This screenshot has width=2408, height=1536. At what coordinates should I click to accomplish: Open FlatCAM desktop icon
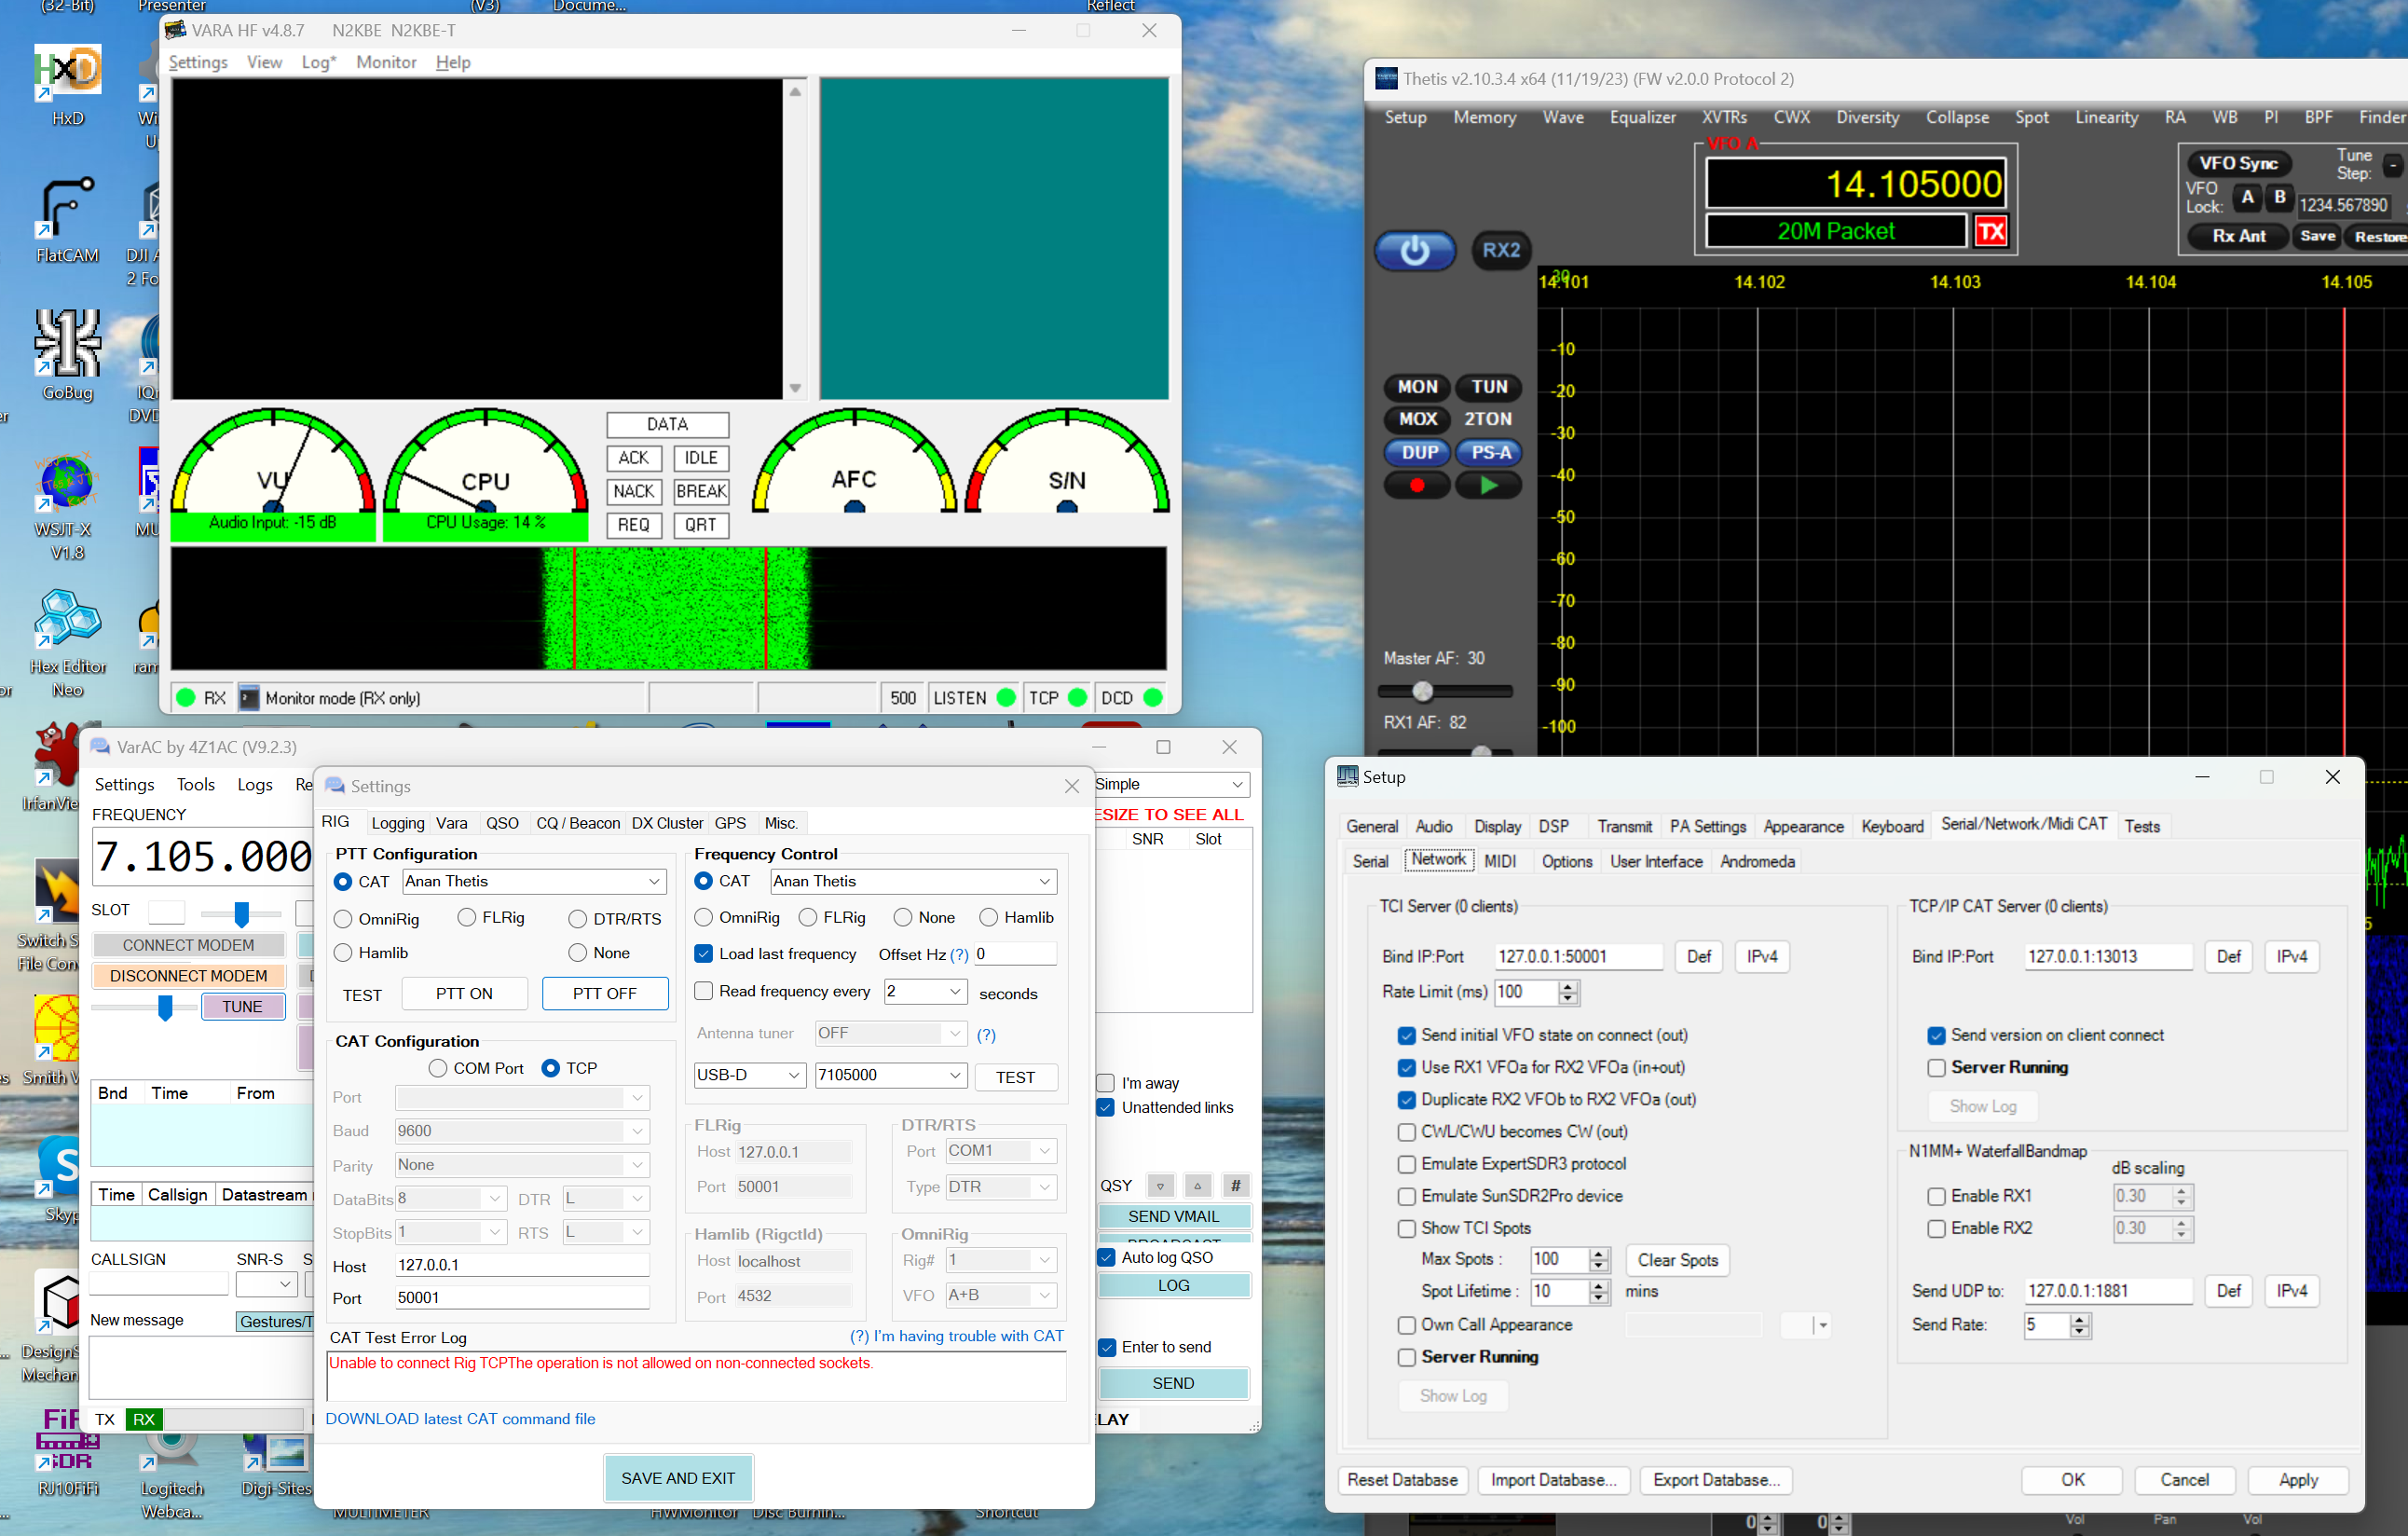click(67, 220)
